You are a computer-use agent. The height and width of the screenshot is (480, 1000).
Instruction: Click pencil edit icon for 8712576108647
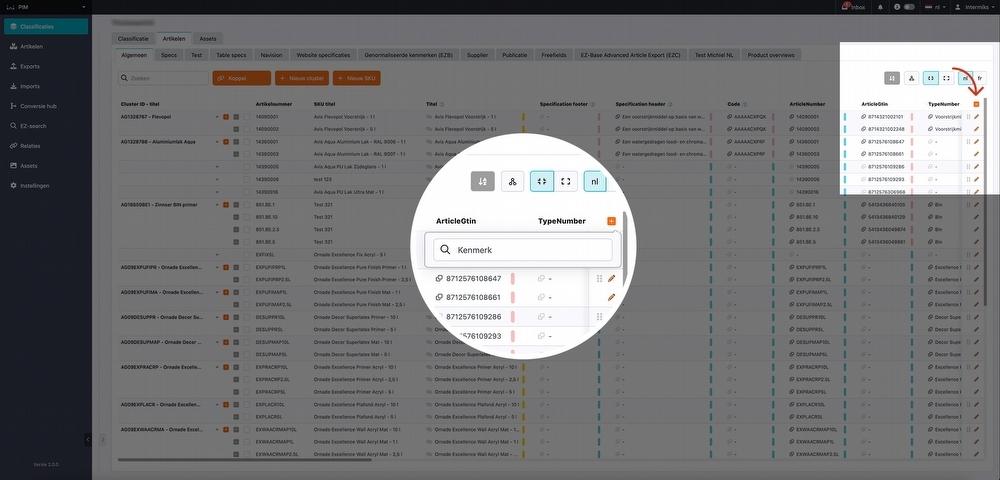tap(611, 279)
